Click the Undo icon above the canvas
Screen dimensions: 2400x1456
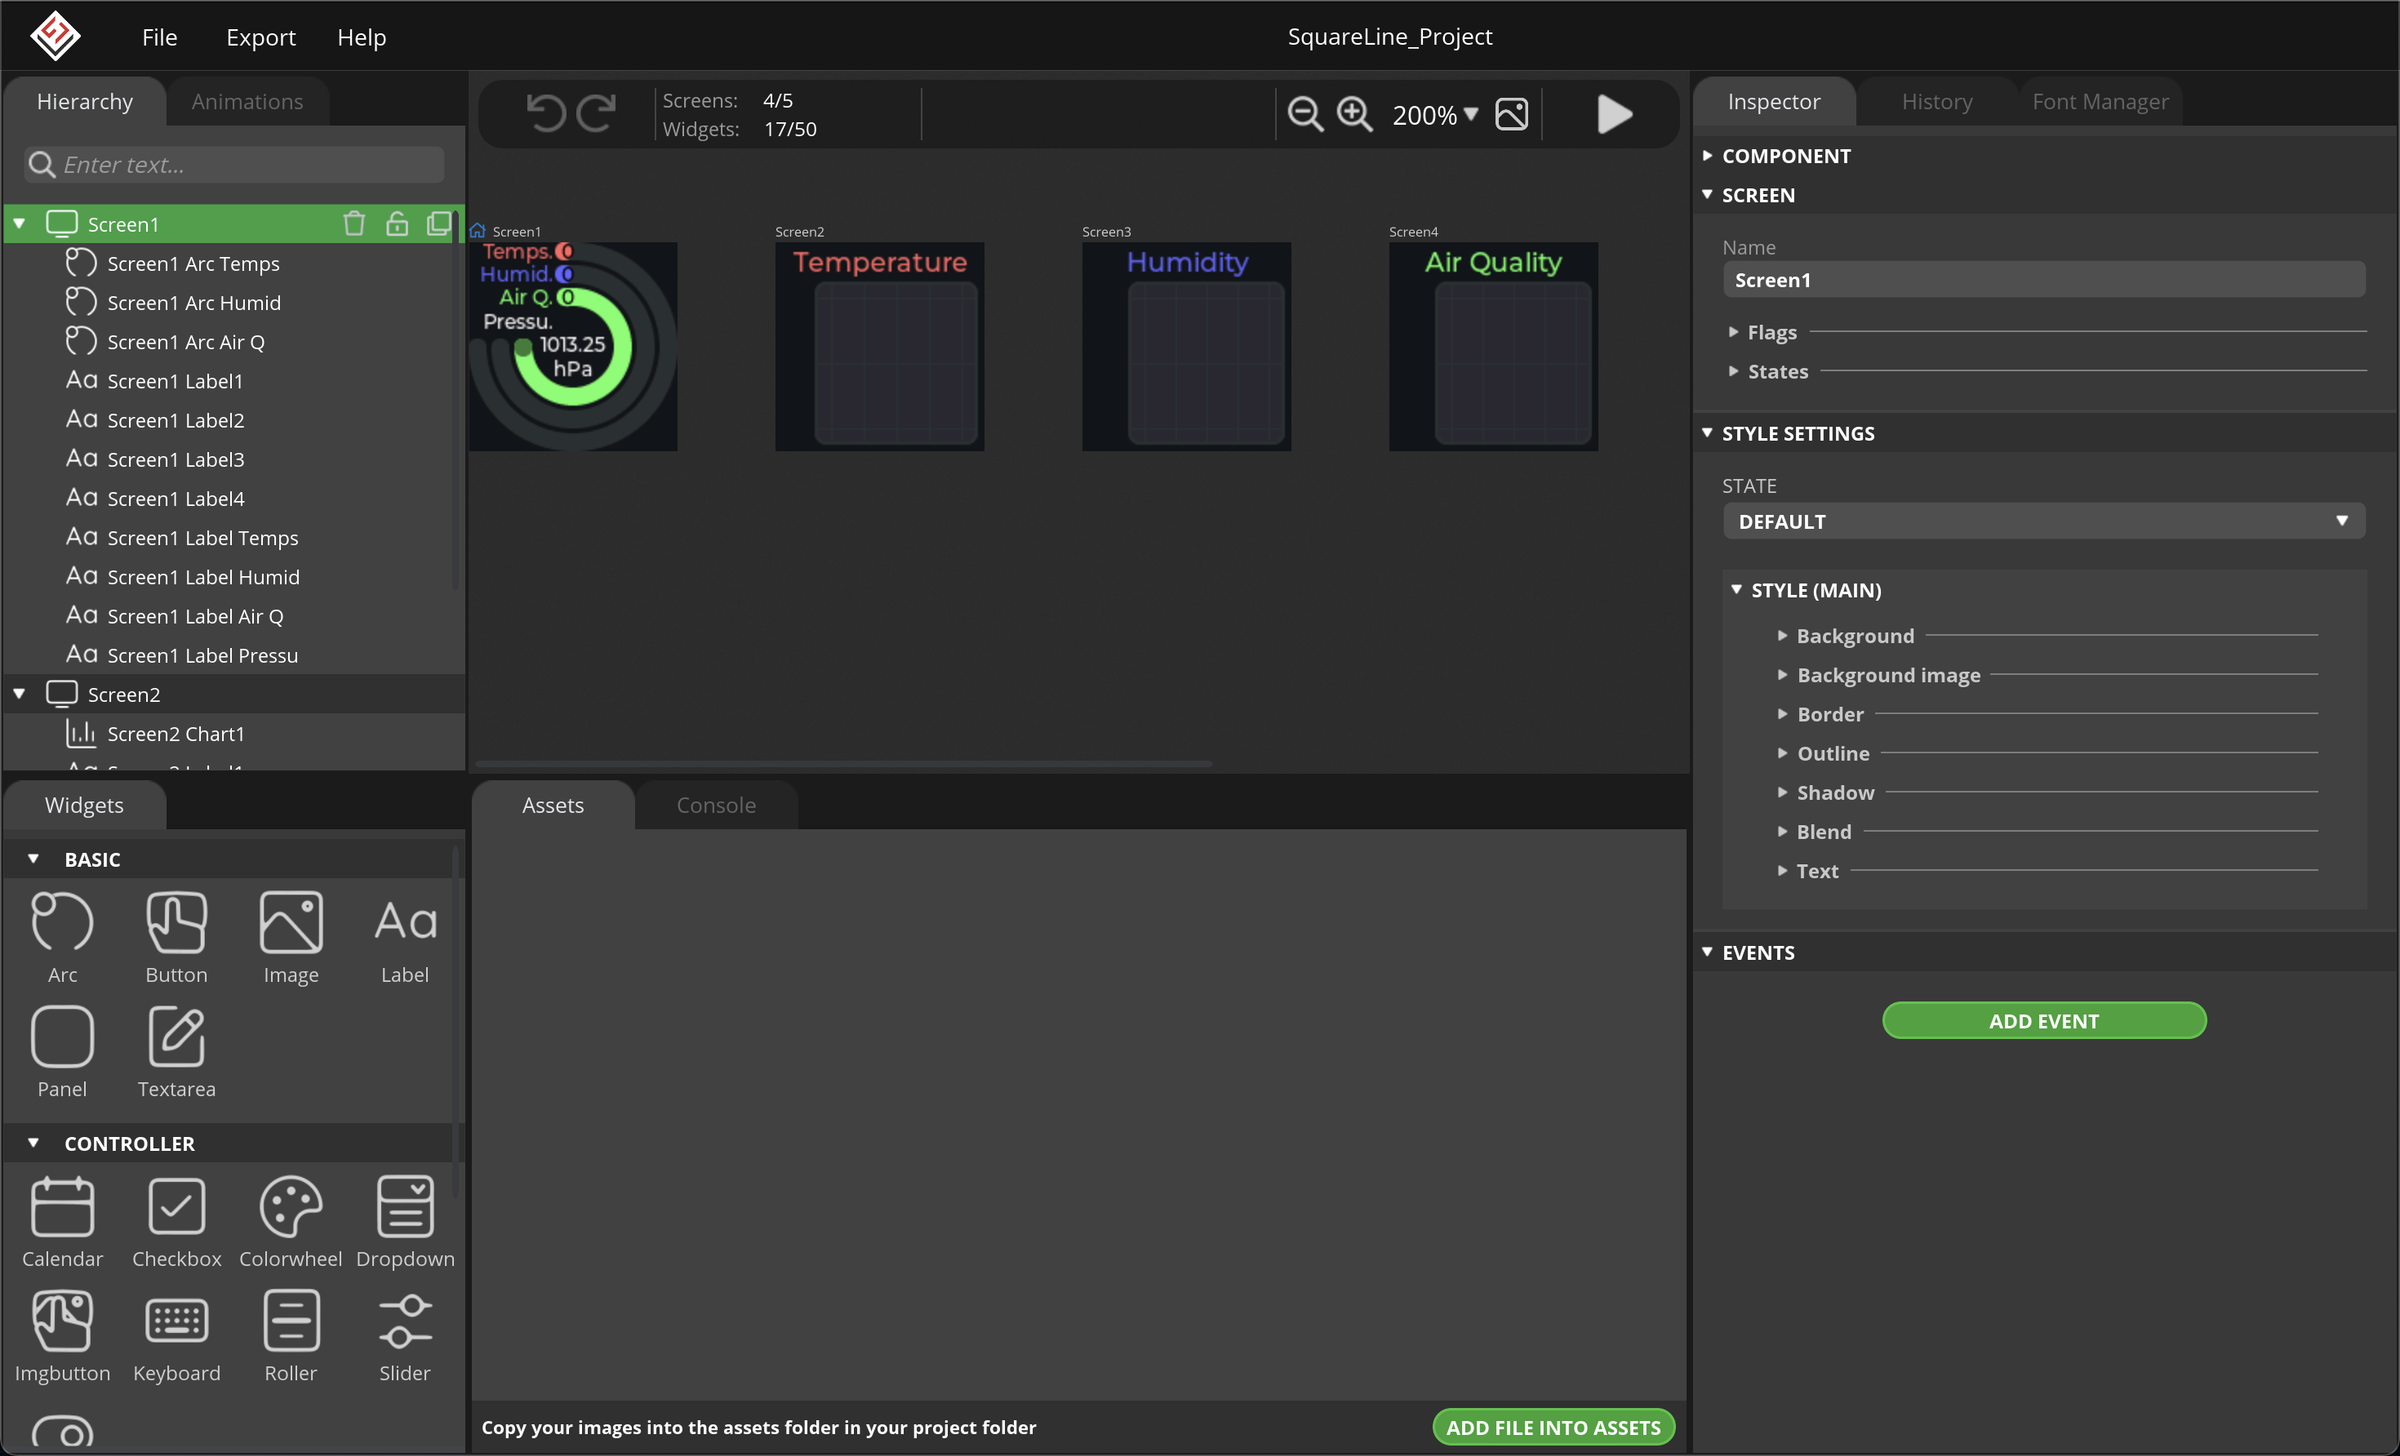click(x=544, y=113)
